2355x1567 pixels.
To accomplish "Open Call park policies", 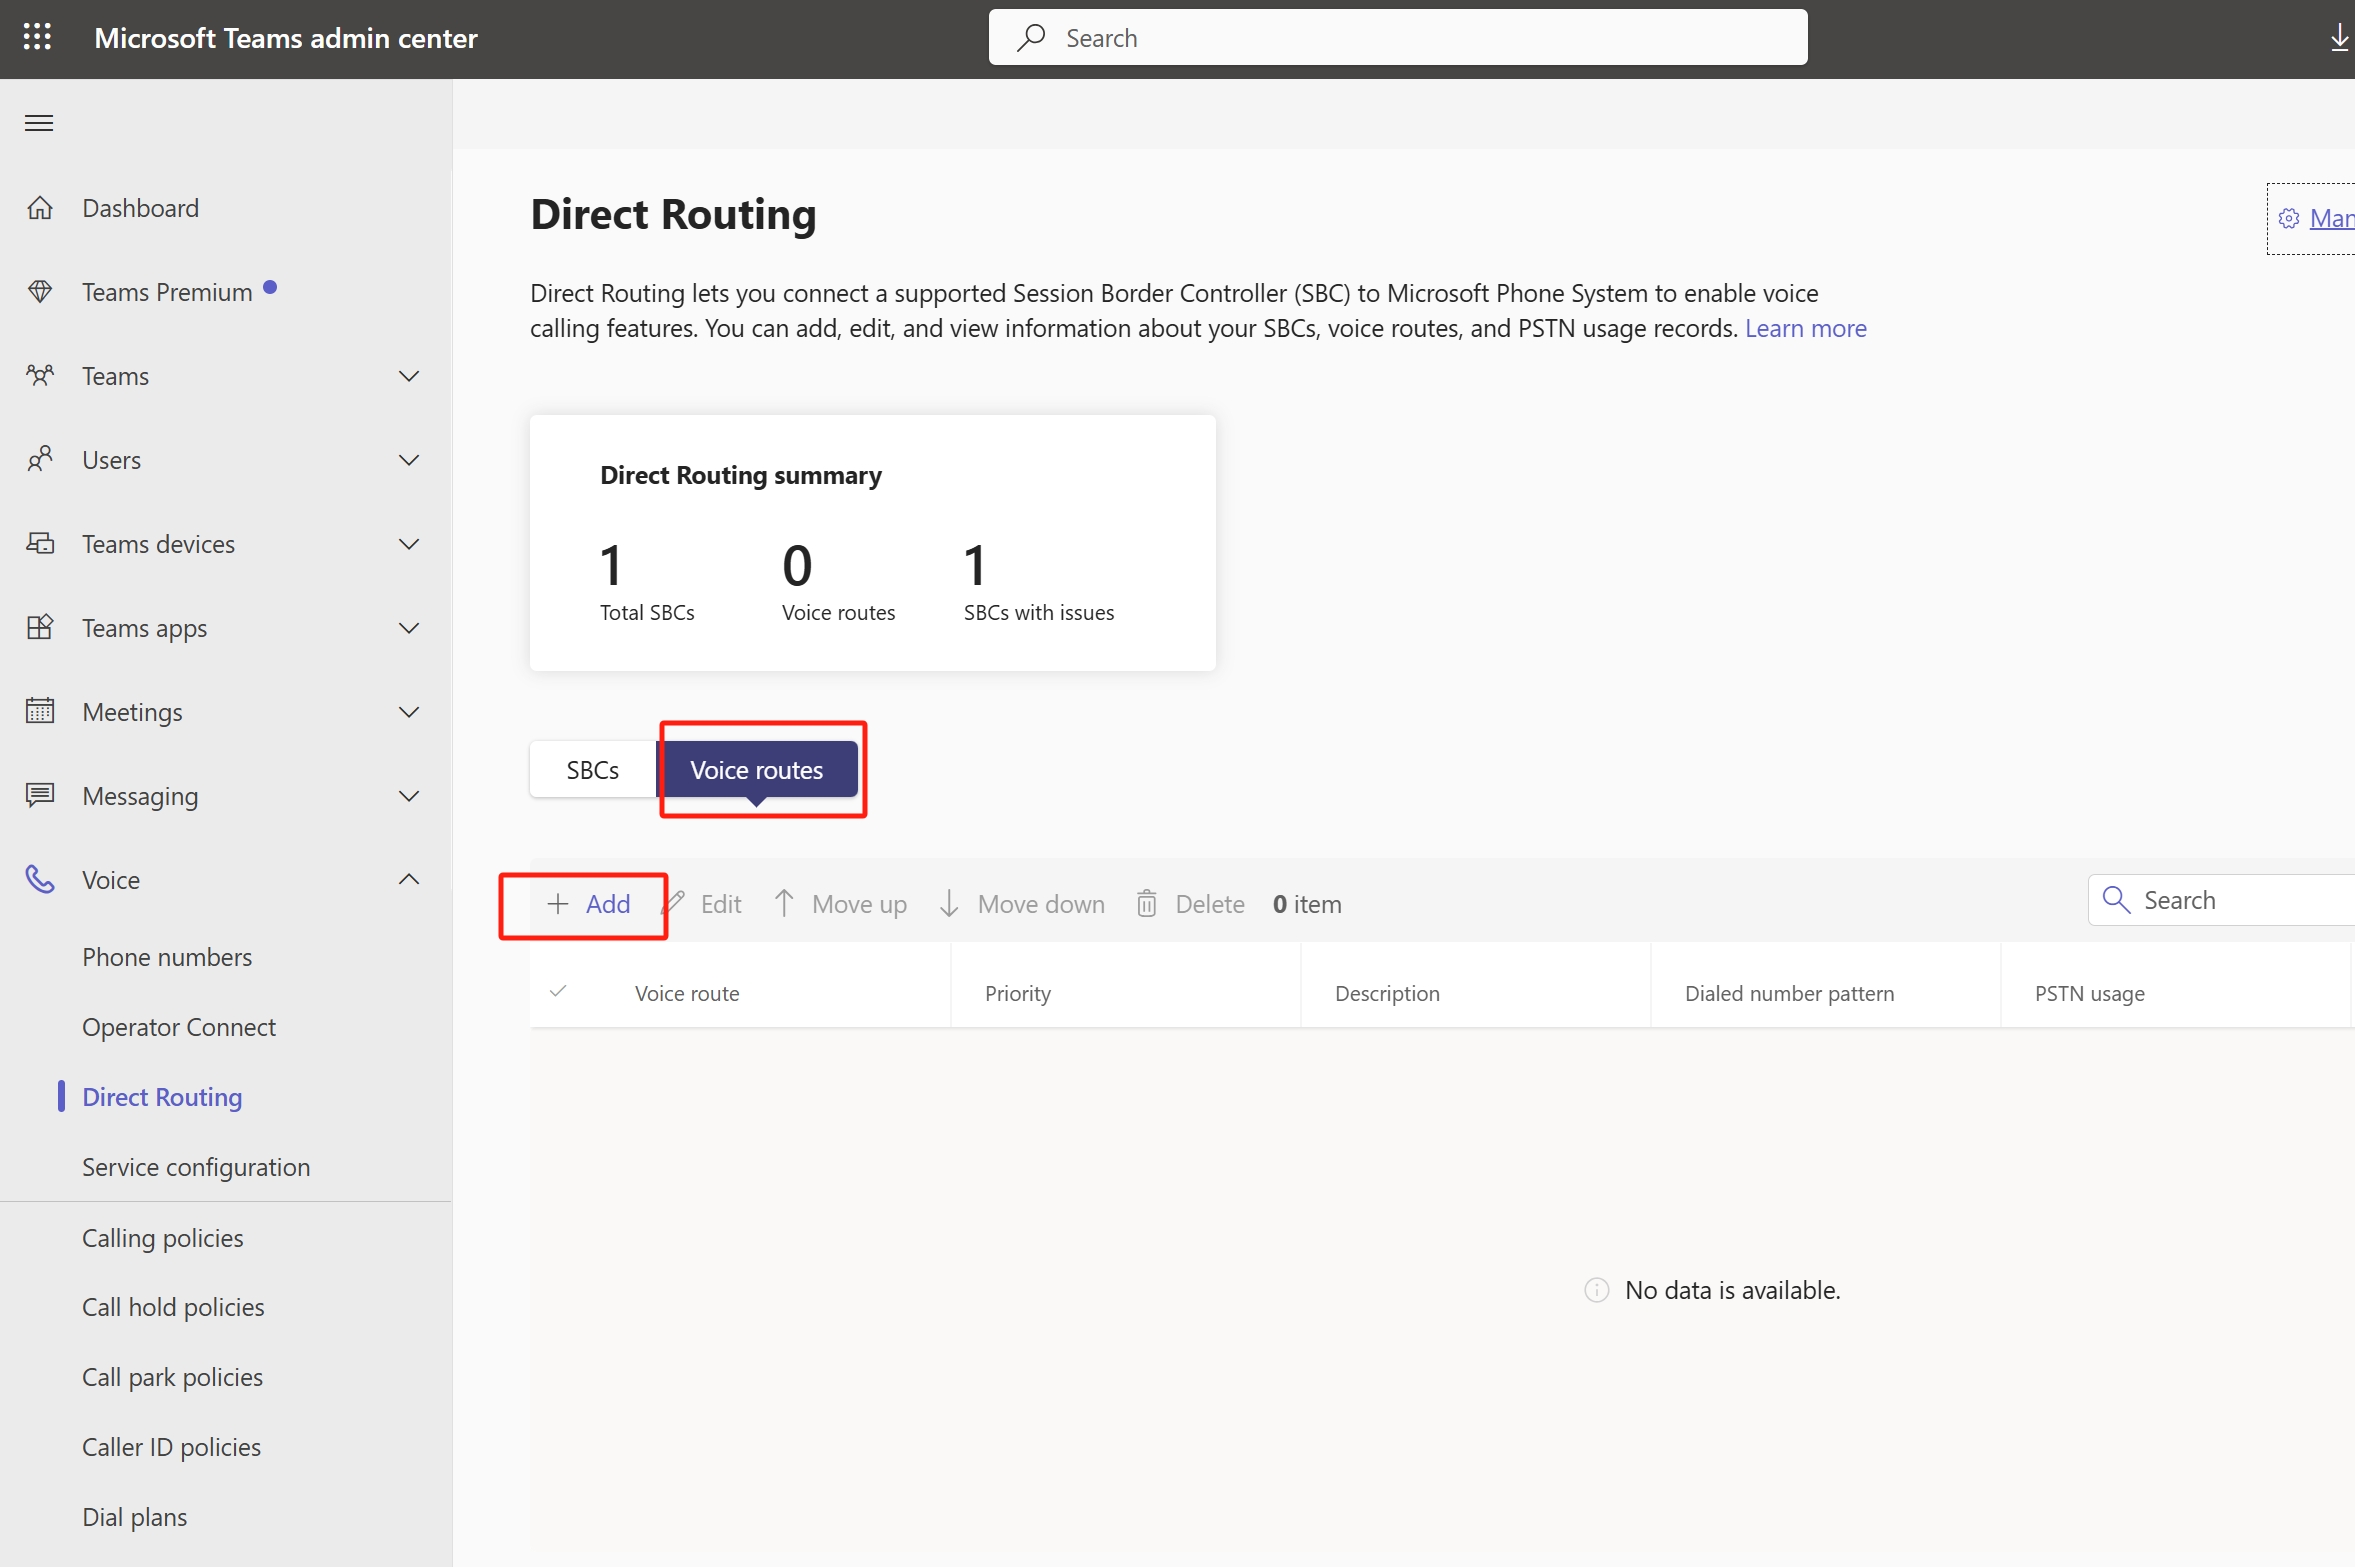I will 172,1377.
